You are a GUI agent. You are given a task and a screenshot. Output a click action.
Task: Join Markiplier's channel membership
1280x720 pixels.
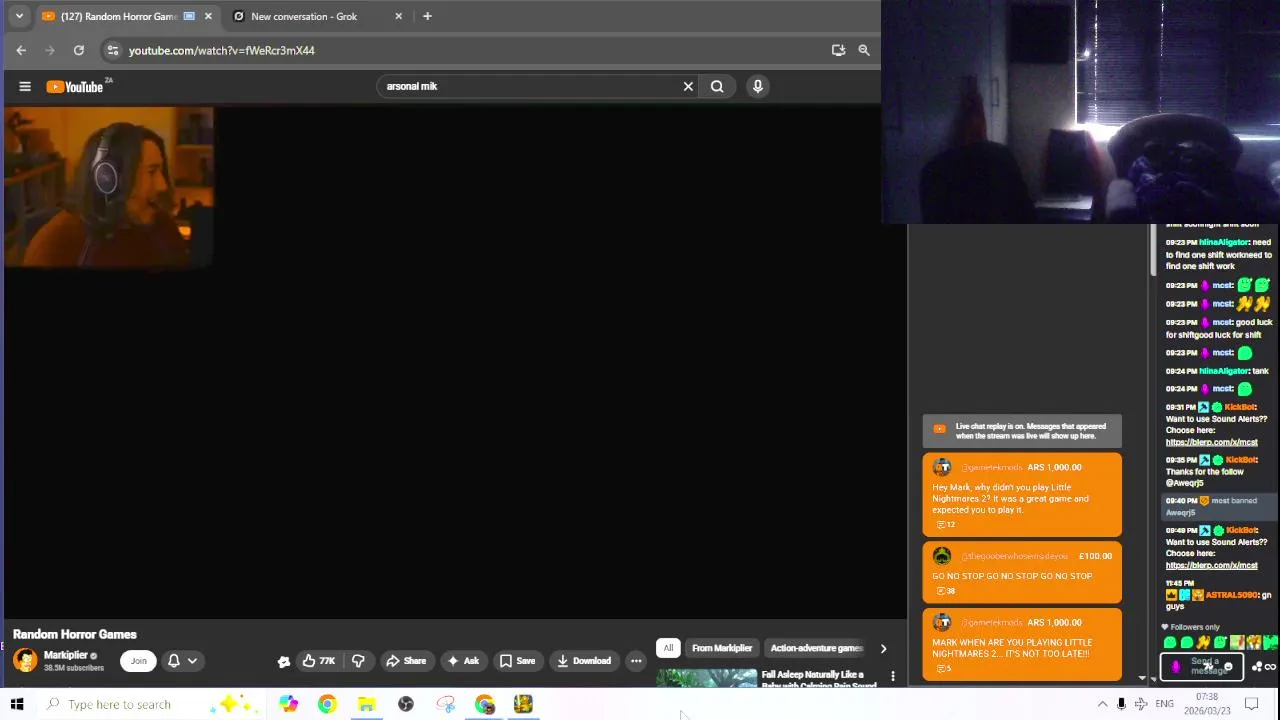139,661
